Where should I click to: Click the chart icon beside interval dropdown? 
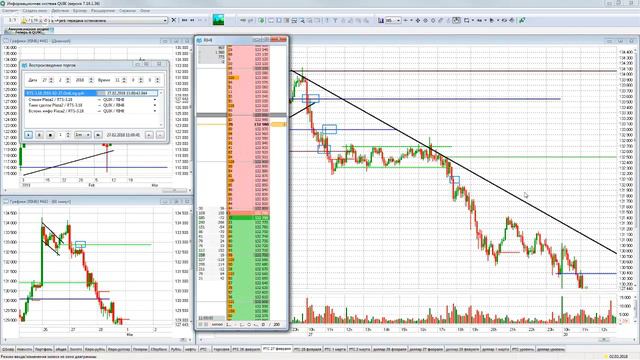381,20
